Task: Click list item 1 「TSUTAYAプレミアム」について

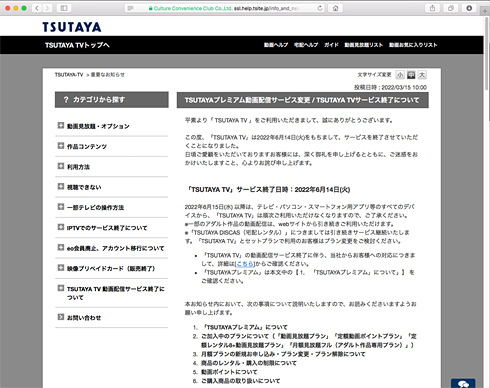Action: (244, 327)
